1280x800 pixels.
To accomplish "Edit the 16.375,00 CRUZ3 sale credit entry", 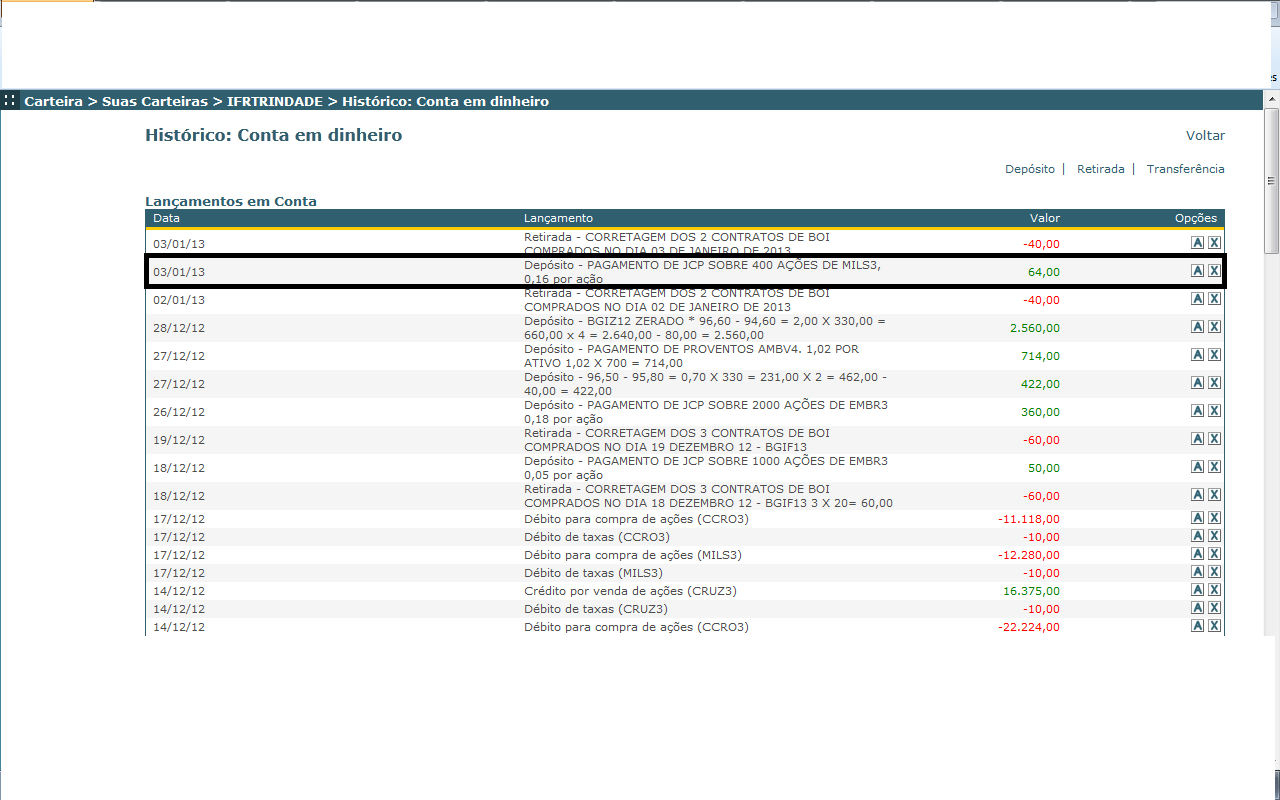I will (1197, 590).
